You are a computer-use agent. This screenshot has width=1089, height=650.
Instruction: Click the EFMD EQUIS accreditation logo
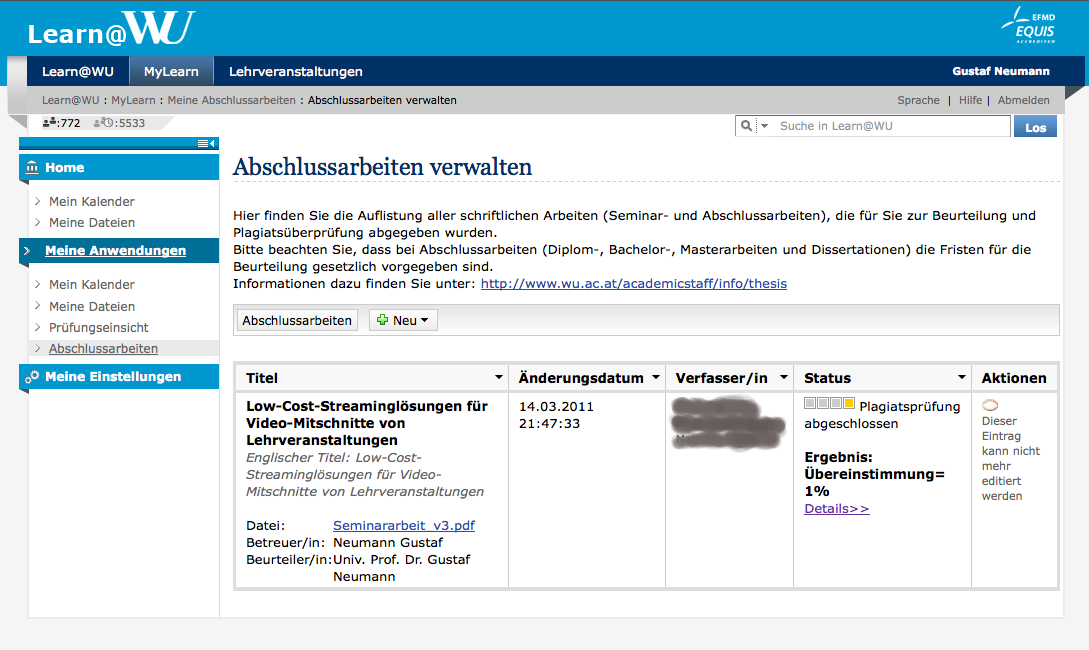point(1029,26)
